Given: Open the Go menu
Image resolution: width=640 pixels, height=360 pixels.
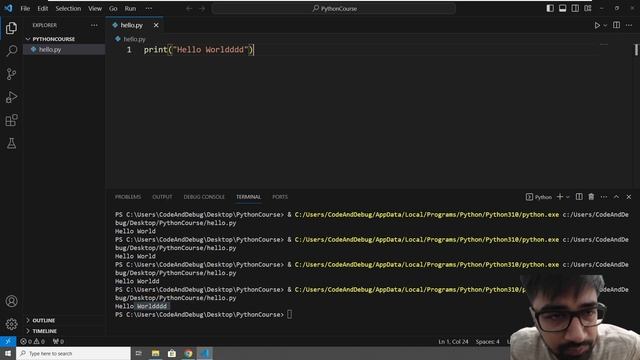Looking at the screenshot, I should [x=113, y=9].
